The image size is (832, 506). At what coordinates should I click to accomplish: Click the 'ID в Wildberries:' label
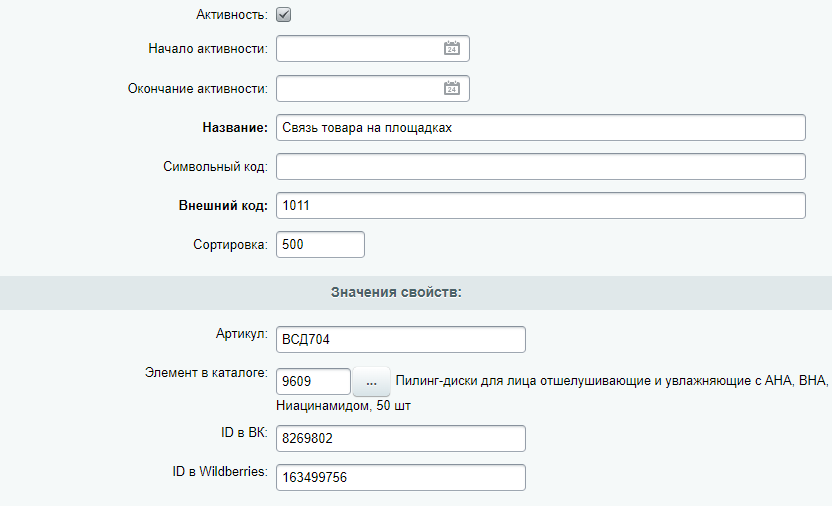pos(218,471)
